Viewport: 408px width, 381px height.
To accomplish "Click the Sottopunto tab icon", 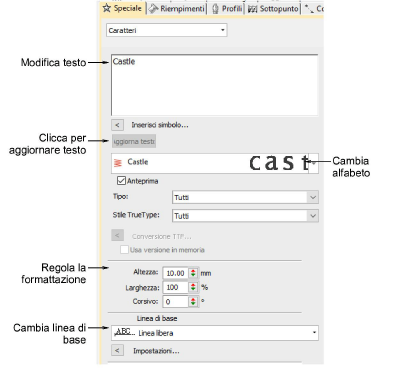I will click(x=253, y=9).
